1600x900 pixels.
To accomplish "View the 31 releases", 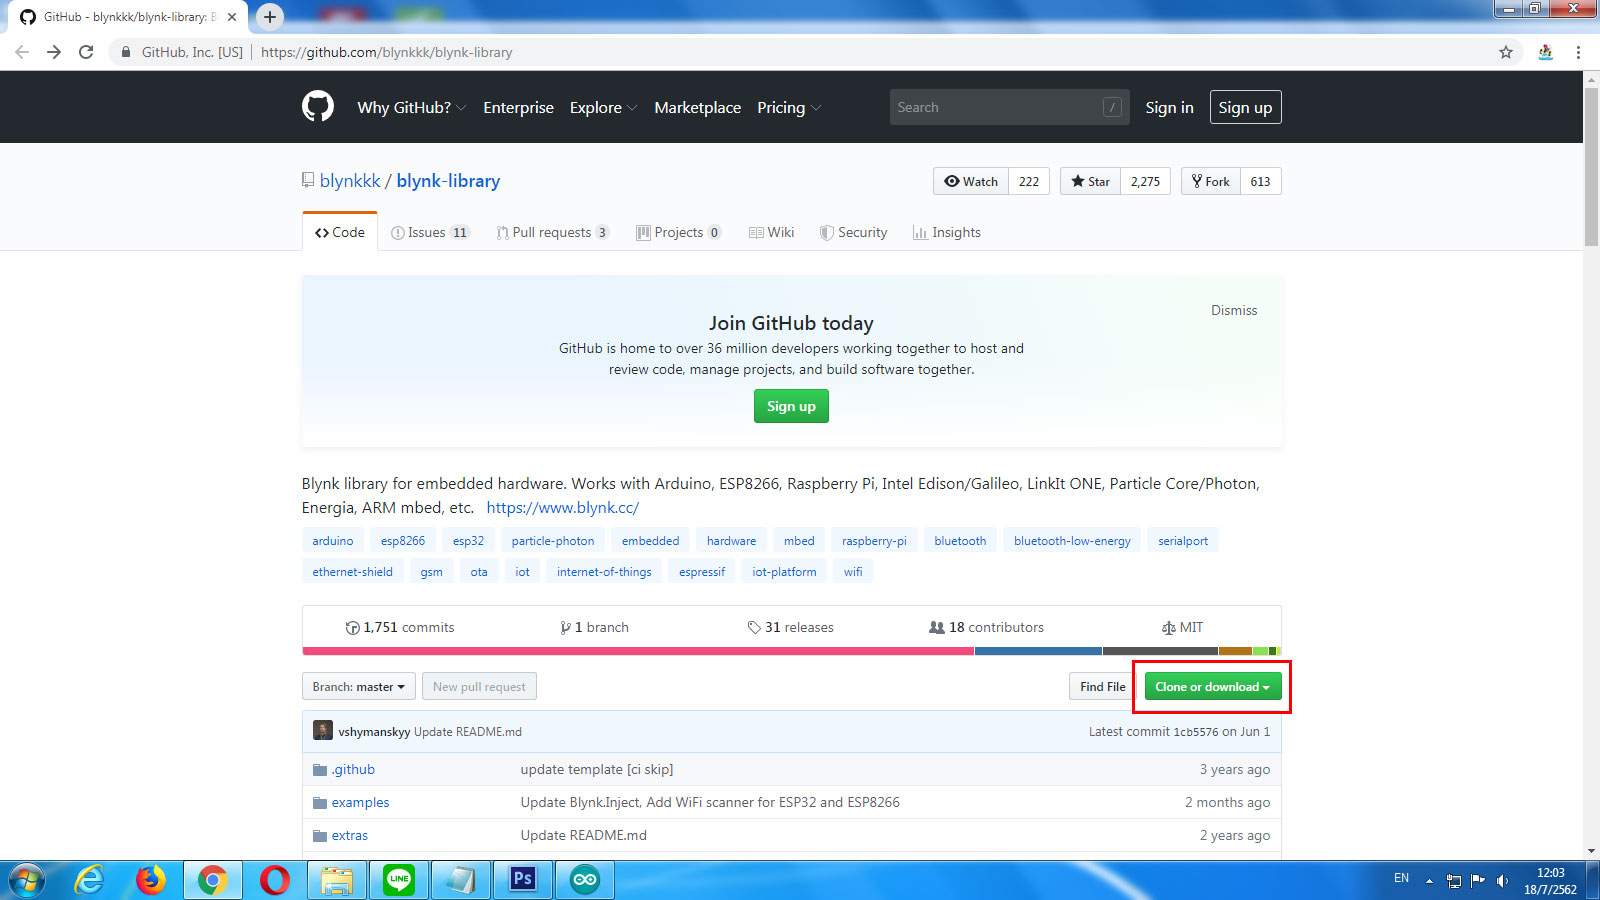I will (790, 627).
